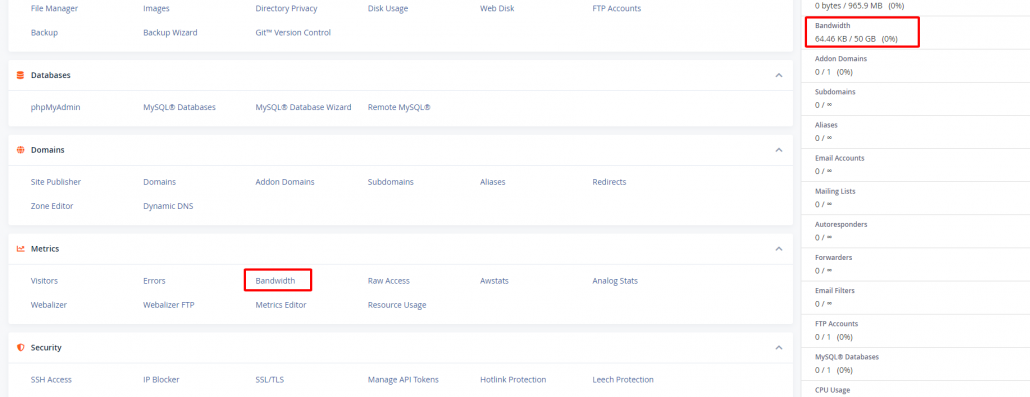Open the Visitors metrics
The image size is (1030, 397).
point(45,281)
